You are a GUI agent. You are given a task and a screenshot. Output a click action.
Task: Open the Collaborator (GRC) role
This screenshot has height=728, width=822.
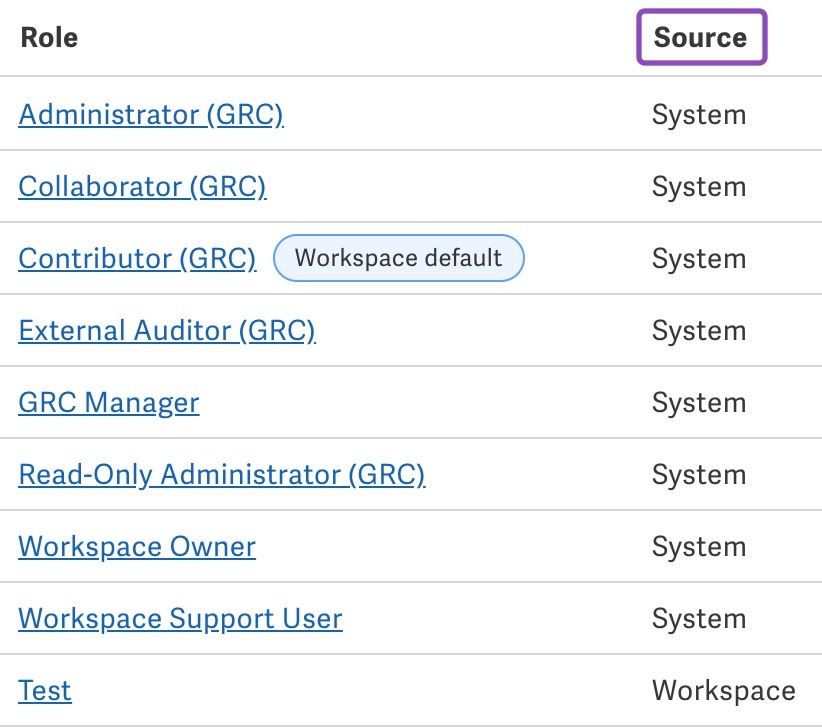142,187
